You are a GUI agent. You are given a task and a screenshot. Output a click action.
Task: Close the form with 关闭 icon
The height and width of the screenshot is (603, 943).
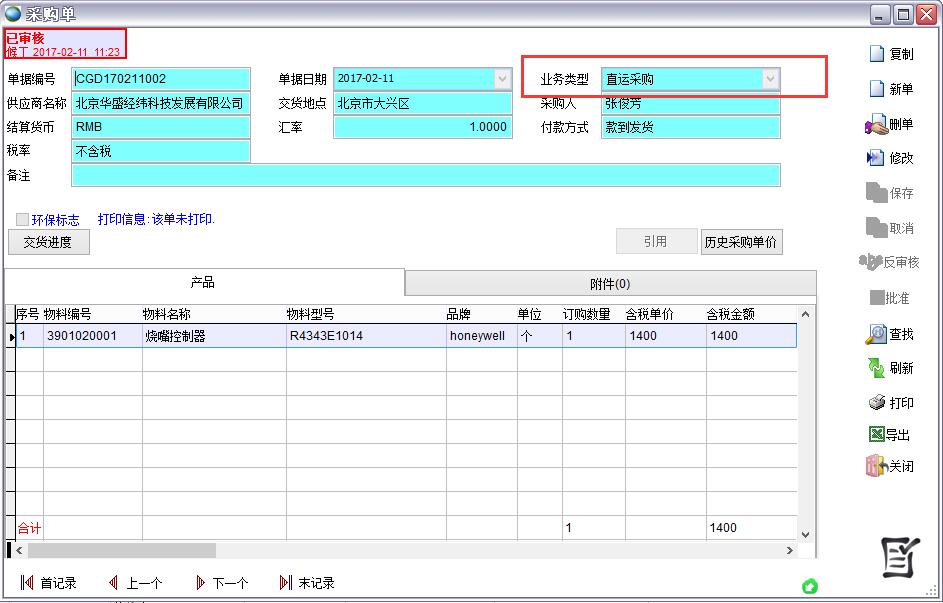pyautogui.click(x=876, y=466)
